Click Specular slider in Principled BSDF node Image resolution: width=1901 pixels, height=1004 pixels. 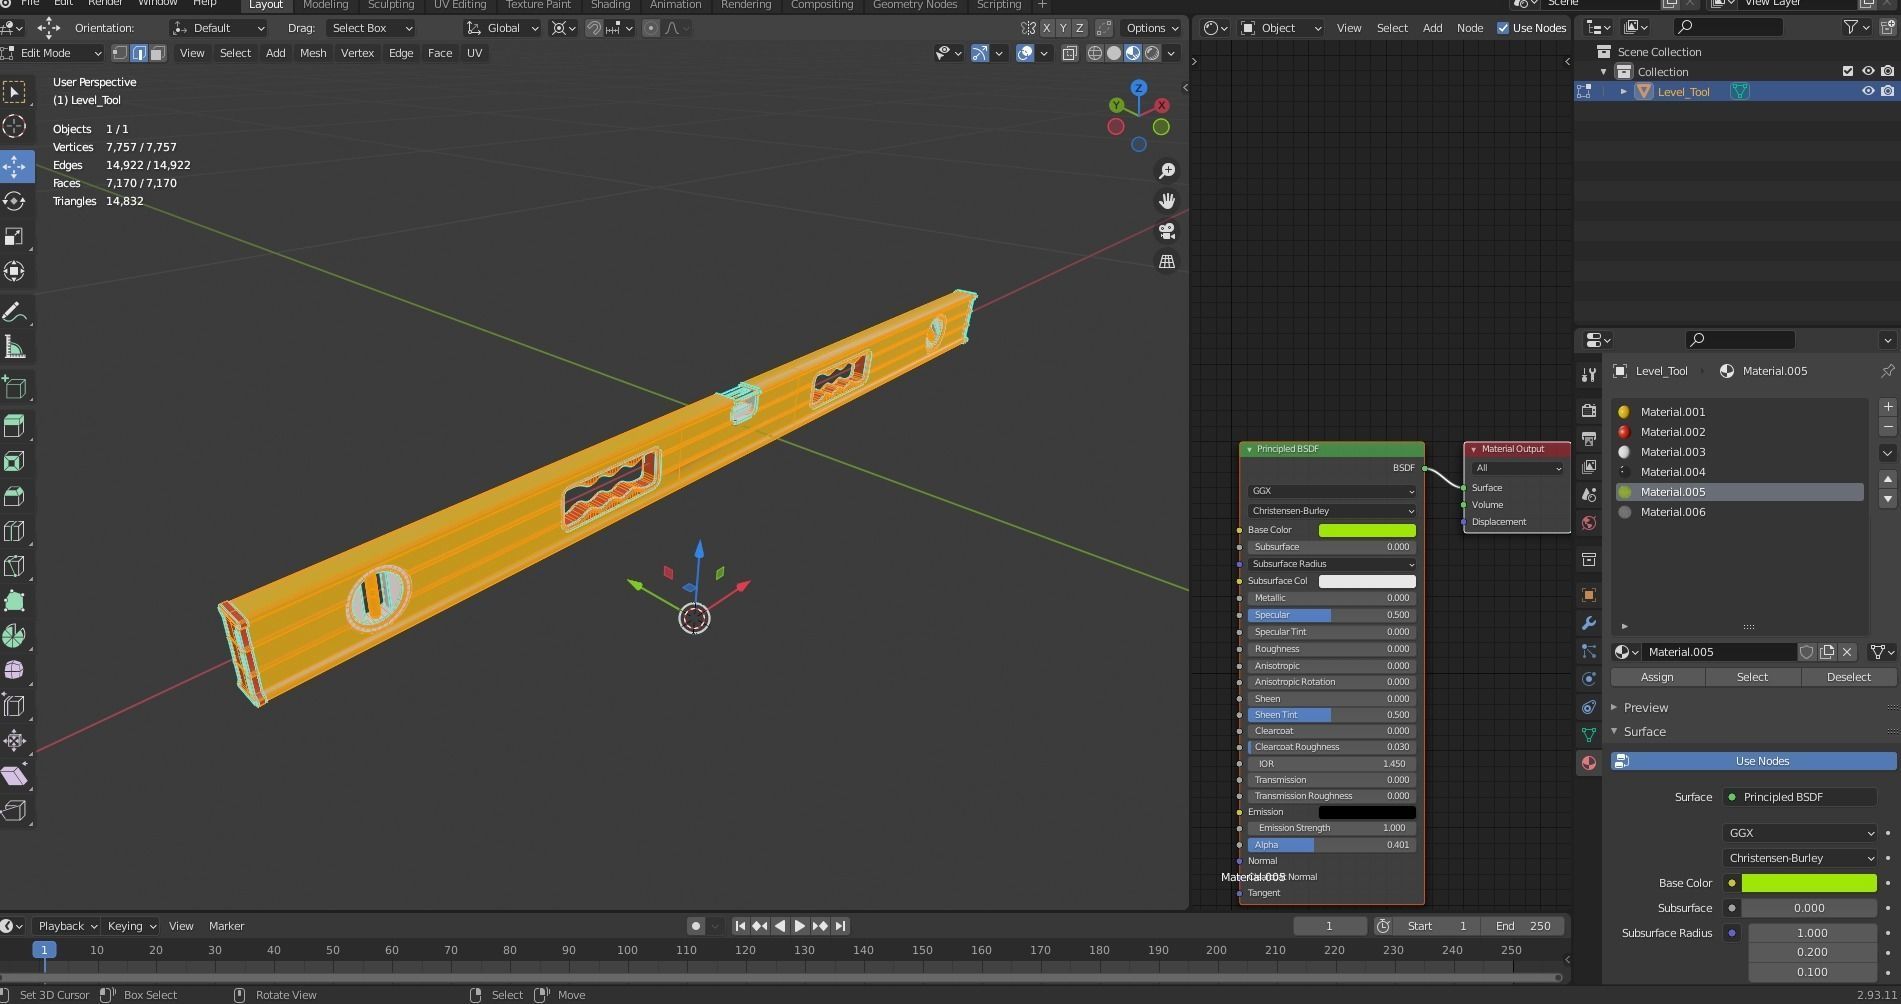[1331, 615]
